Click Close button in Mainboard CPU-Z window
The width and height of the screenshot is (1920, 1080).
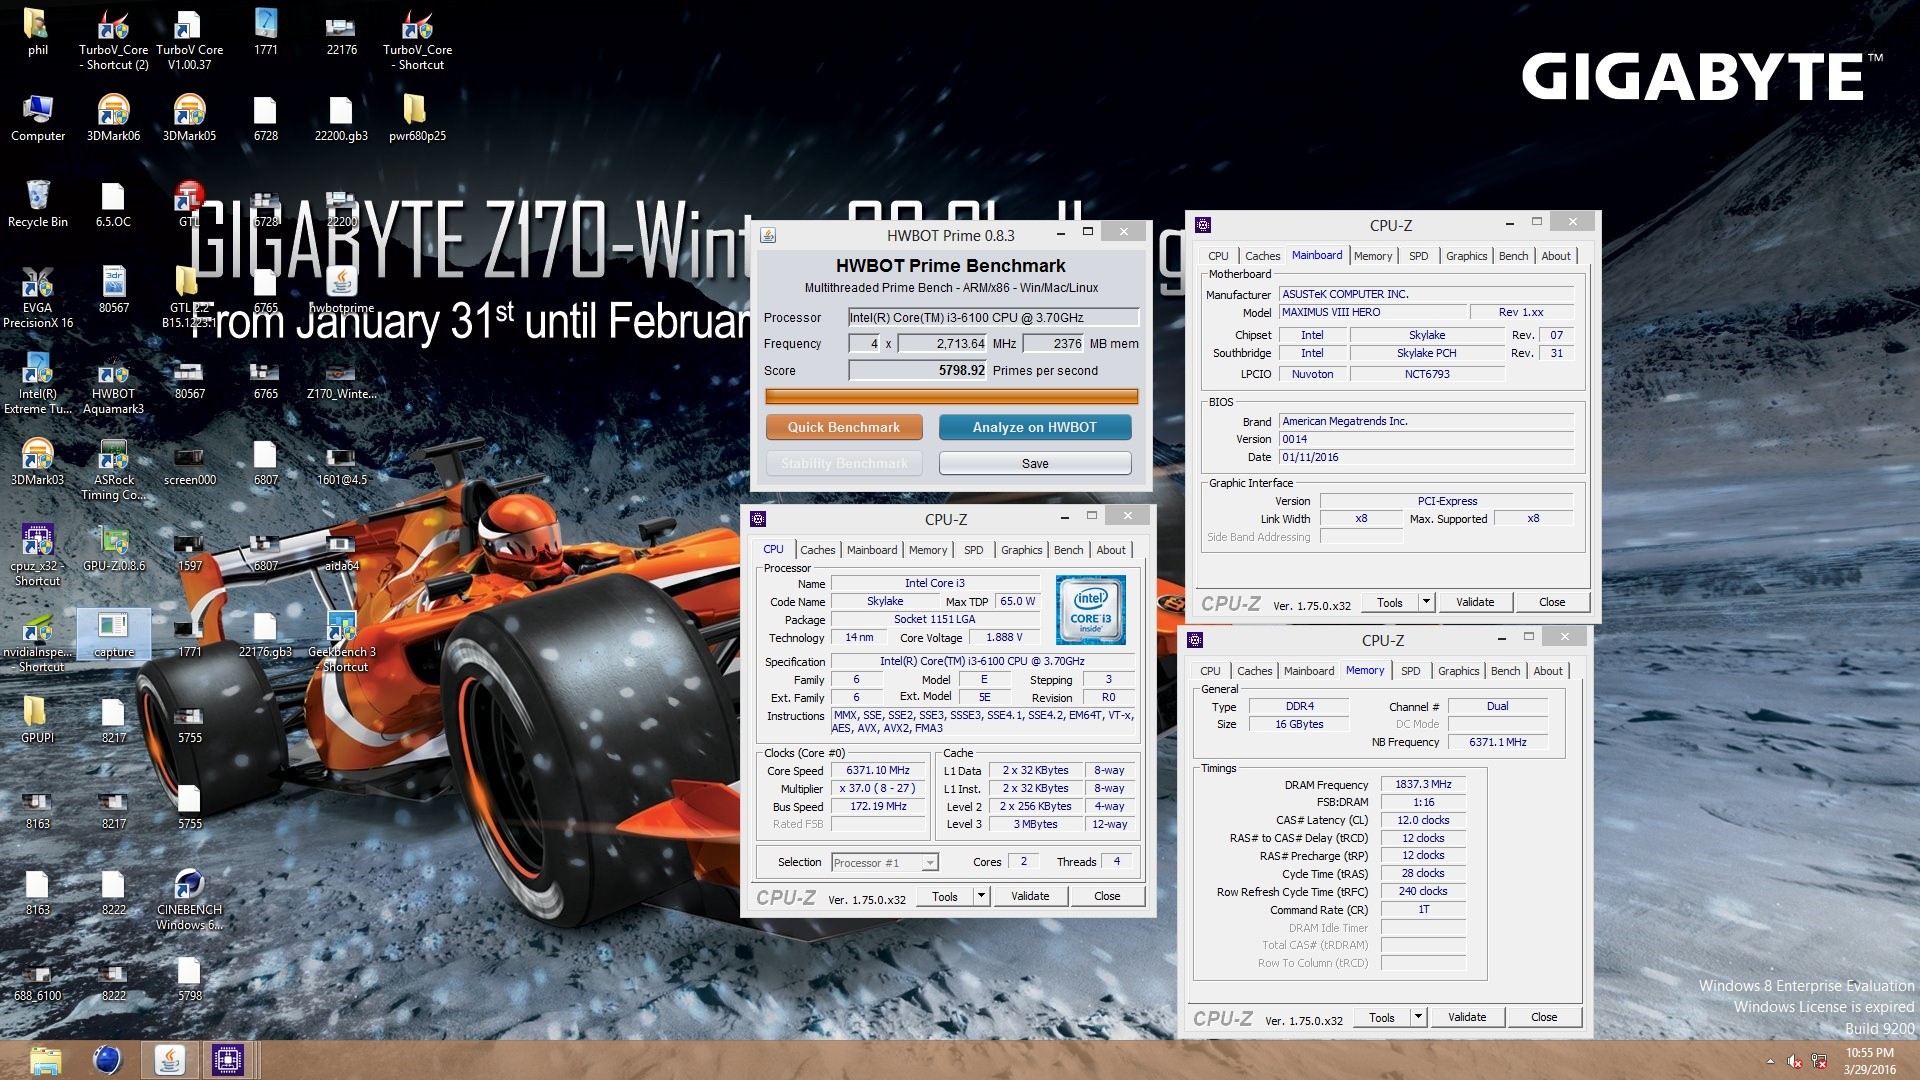pyautogui.click(x=1551, y=602)
